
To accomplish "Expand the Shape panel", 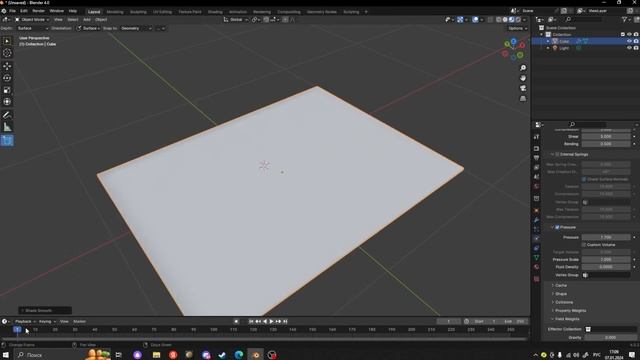I will click(x=561, y=294).
